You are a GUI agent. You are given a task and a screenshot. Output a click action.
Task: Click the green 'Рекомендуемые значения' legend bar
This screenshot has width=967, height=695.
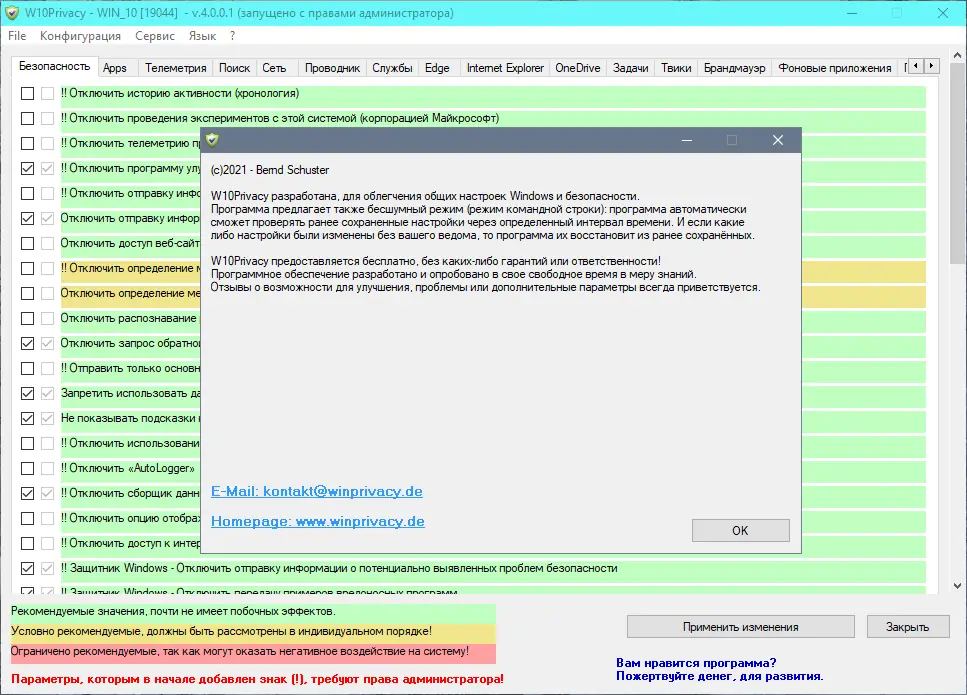pyautogui.click(x=253, y=612)
